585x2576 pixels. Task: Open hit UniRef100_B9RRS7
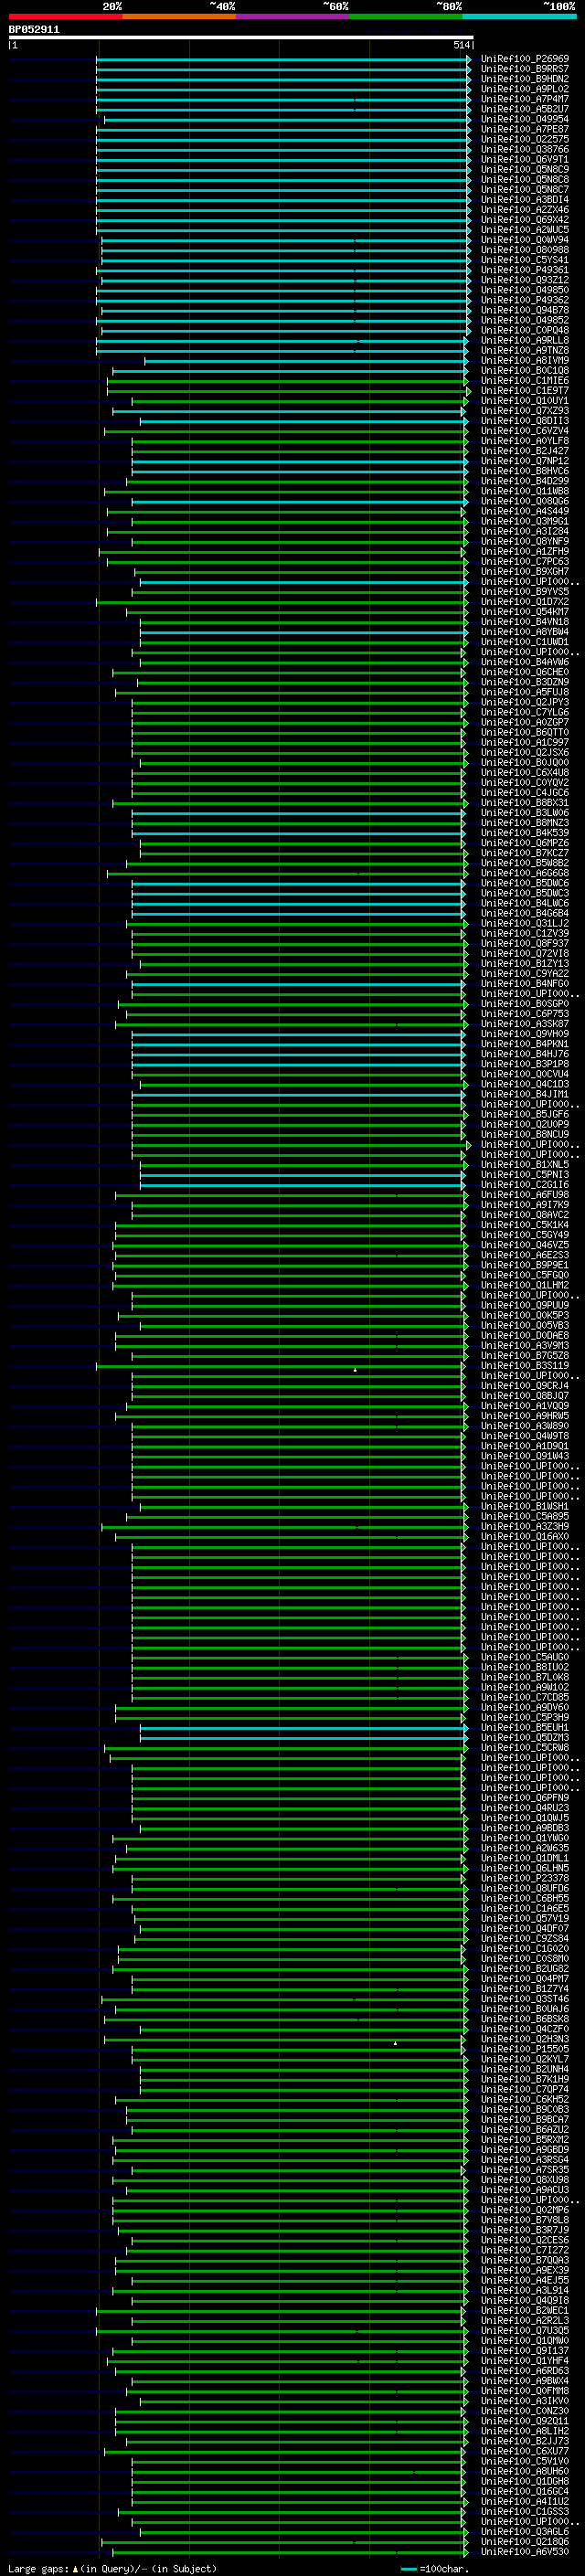(x=525, y=69)
